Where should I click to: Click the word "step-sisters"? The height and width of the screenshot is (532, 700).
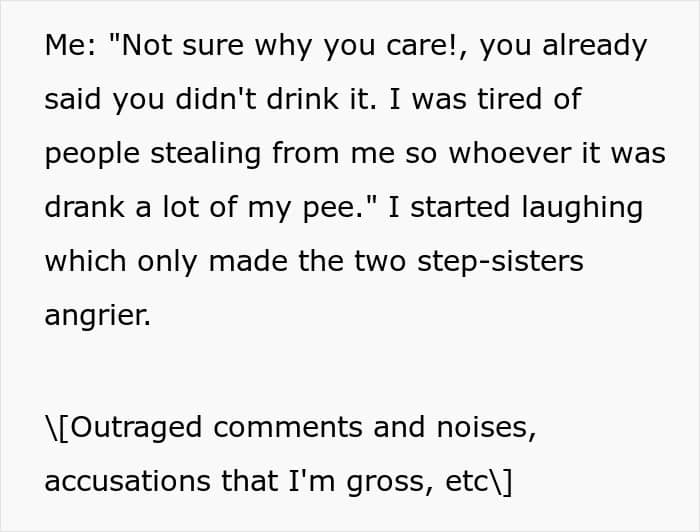click(500, 262)
